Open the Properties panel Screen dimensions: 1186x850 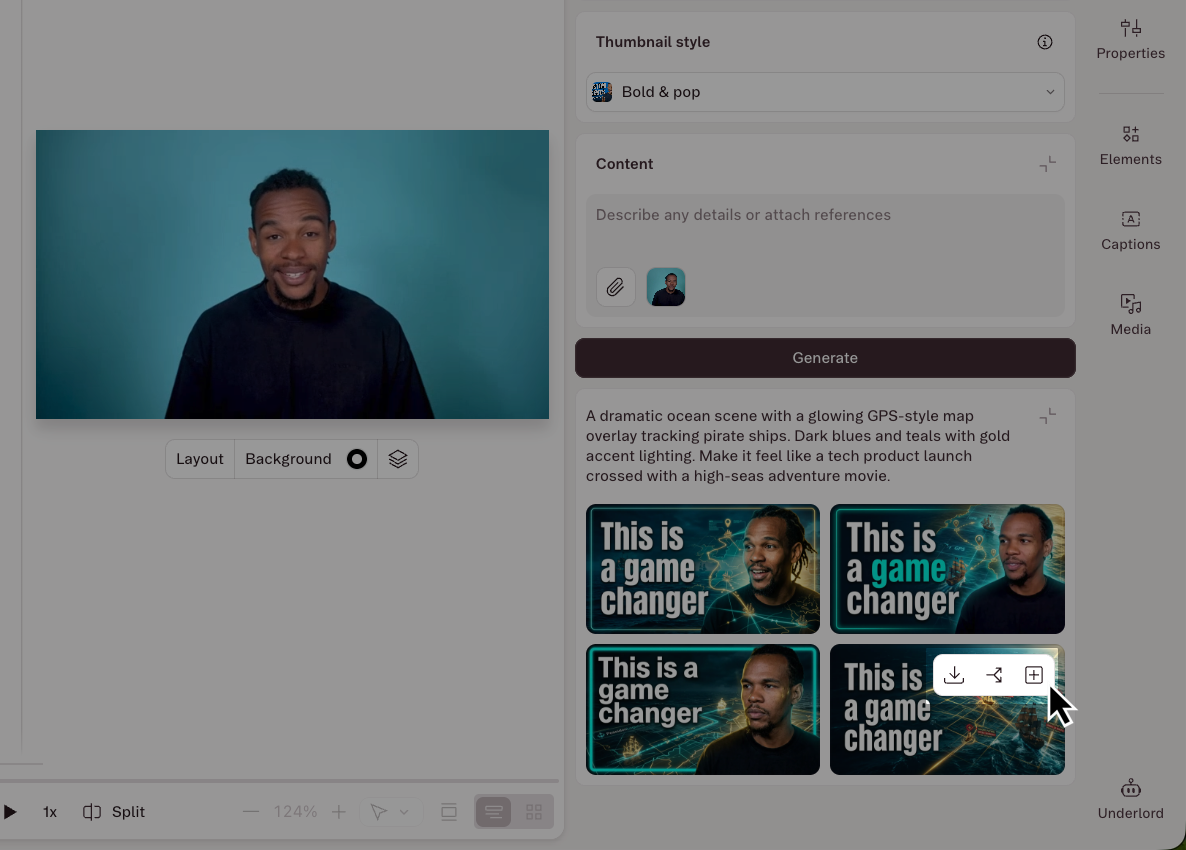[x=1130, y=39]
